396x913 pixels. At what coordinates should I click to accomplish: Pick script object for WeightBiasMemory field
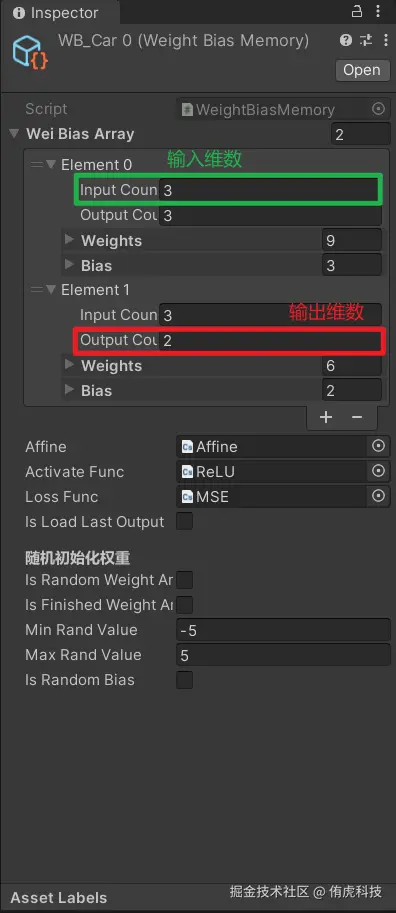pyautogui.click(x=379, y=109)
